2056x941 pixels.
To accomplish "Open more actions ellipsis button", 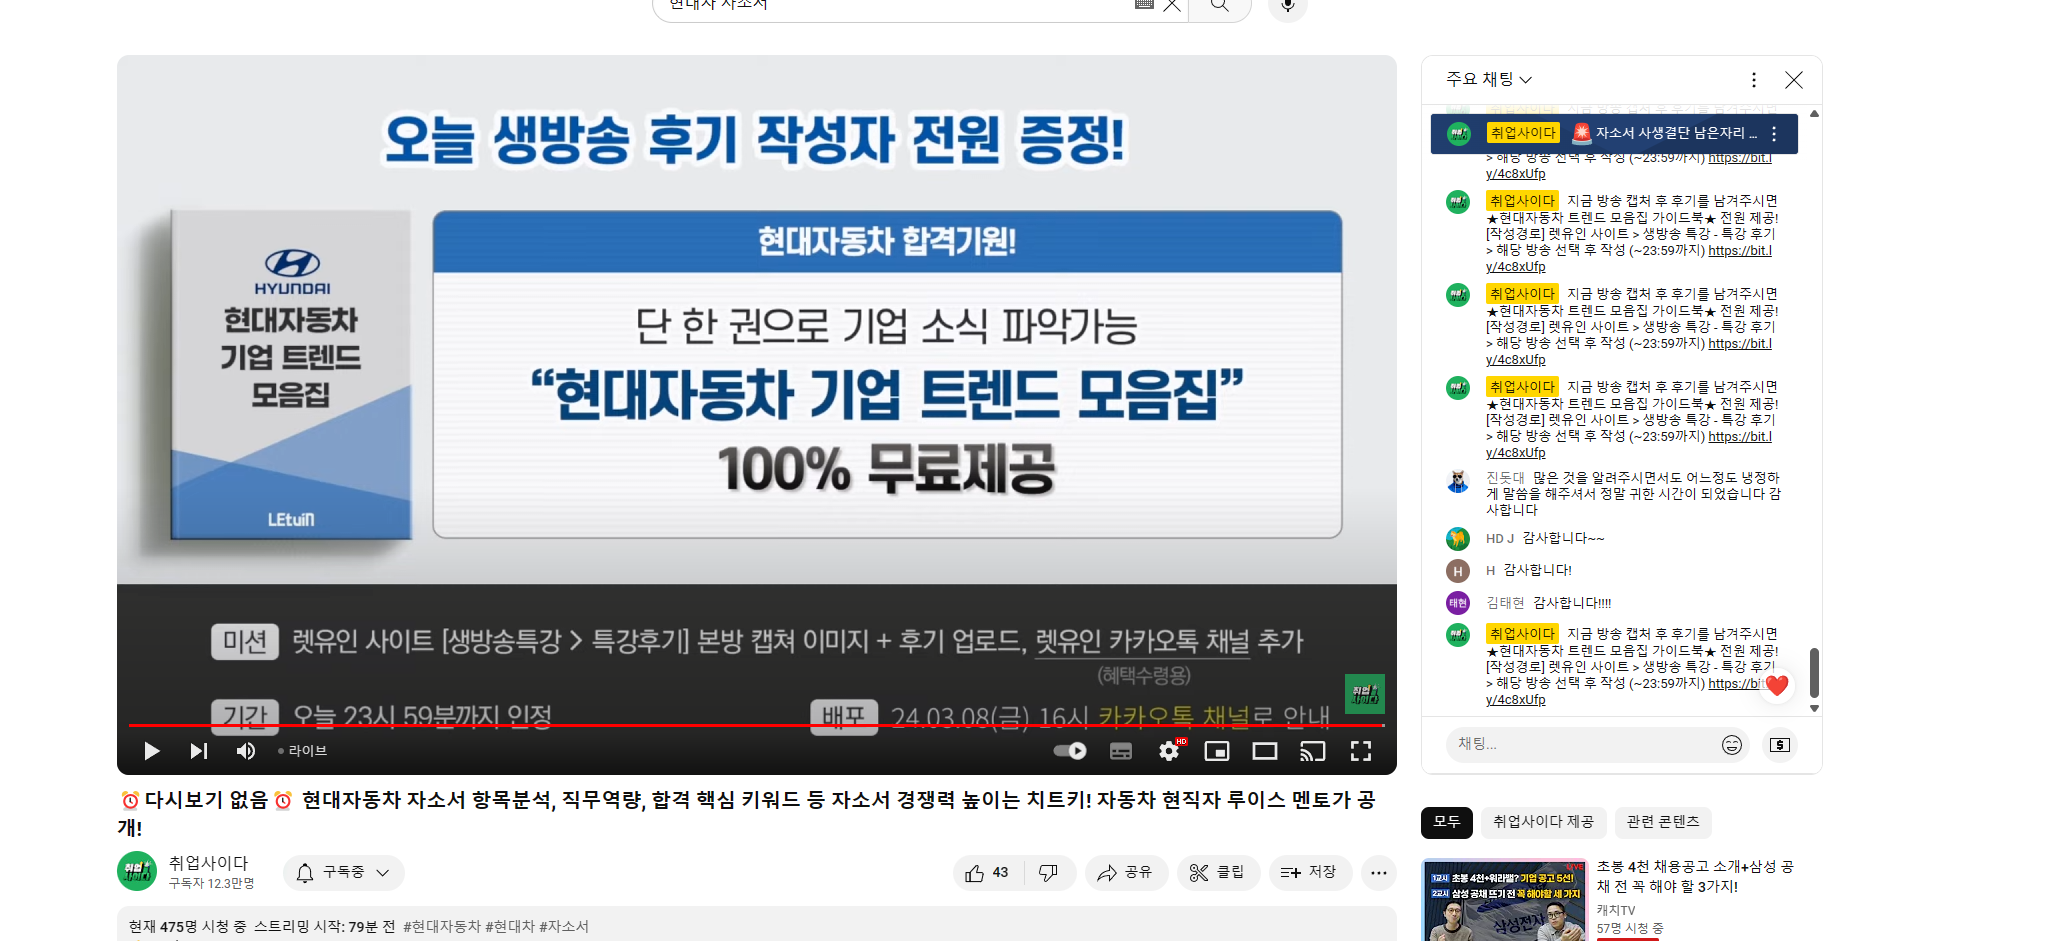I will point(1379,873).
